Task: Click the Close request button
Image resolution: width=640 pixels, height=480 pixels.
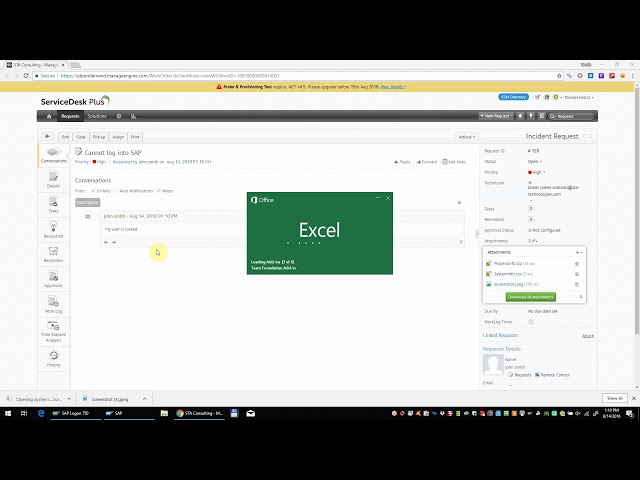Action: 81,137
